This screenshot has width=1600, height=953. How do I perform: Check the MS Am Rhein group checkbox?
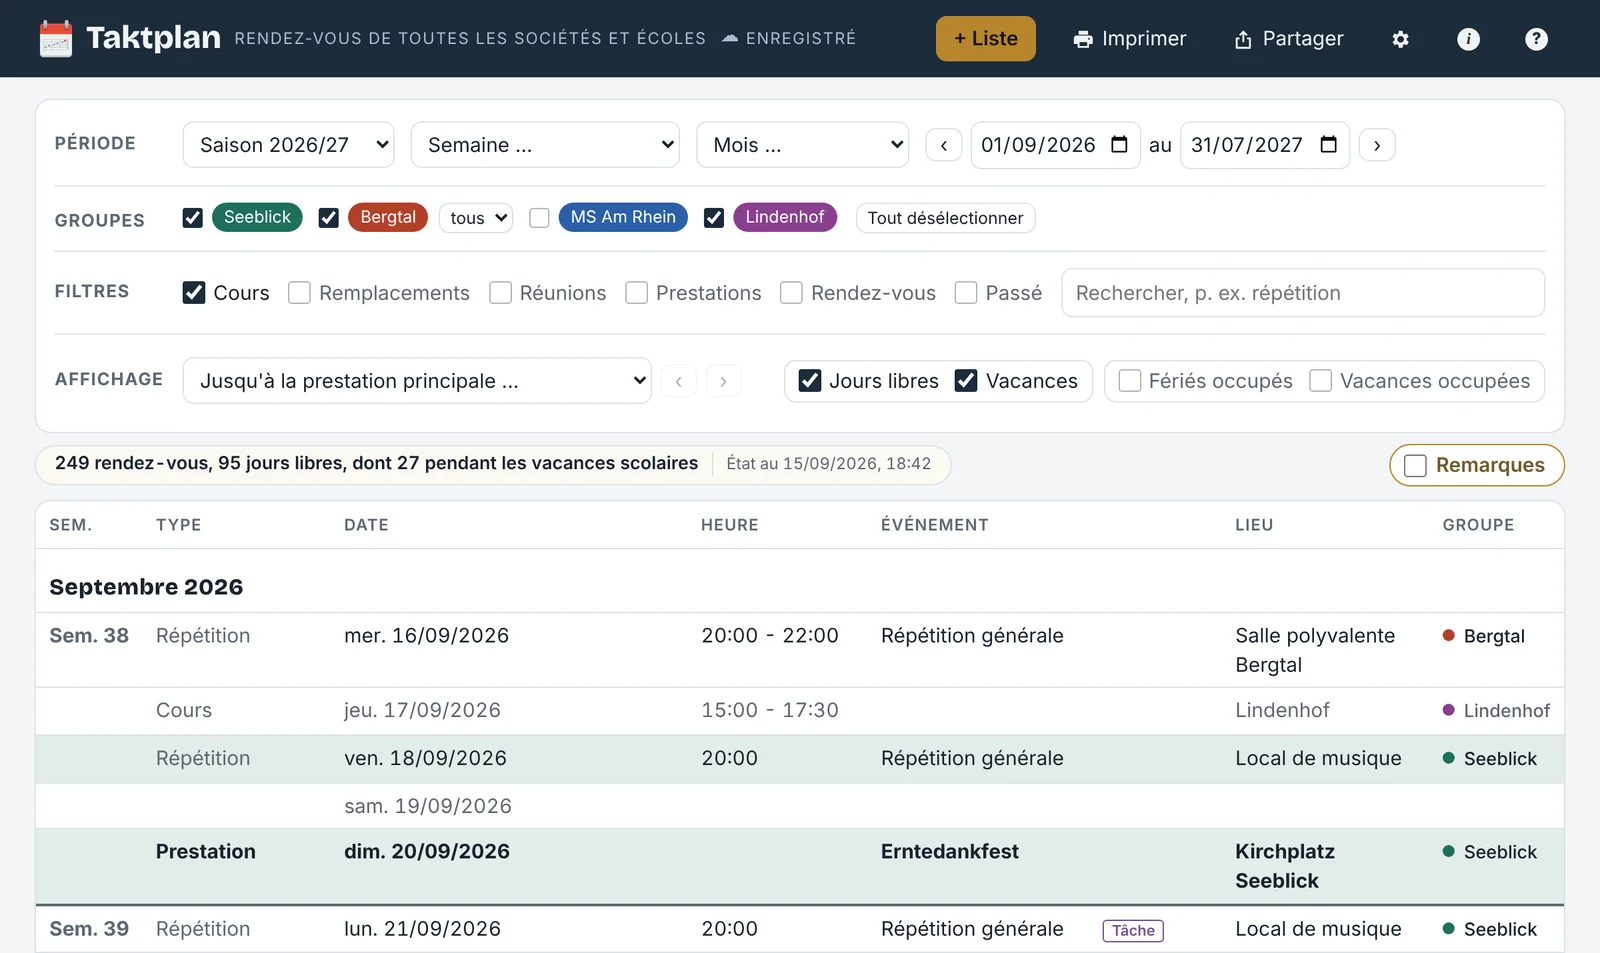click(539, 217)
